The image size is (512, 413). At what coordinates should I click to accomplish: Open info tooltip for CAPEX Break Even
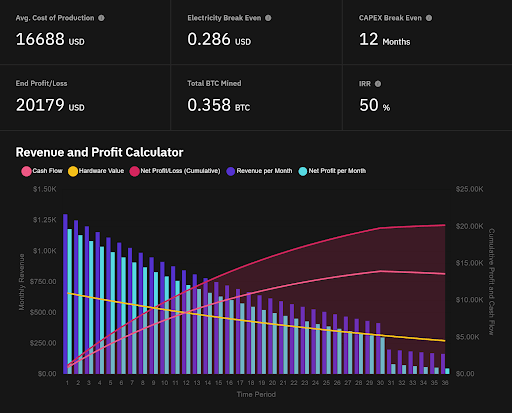(x=429, y=18)
